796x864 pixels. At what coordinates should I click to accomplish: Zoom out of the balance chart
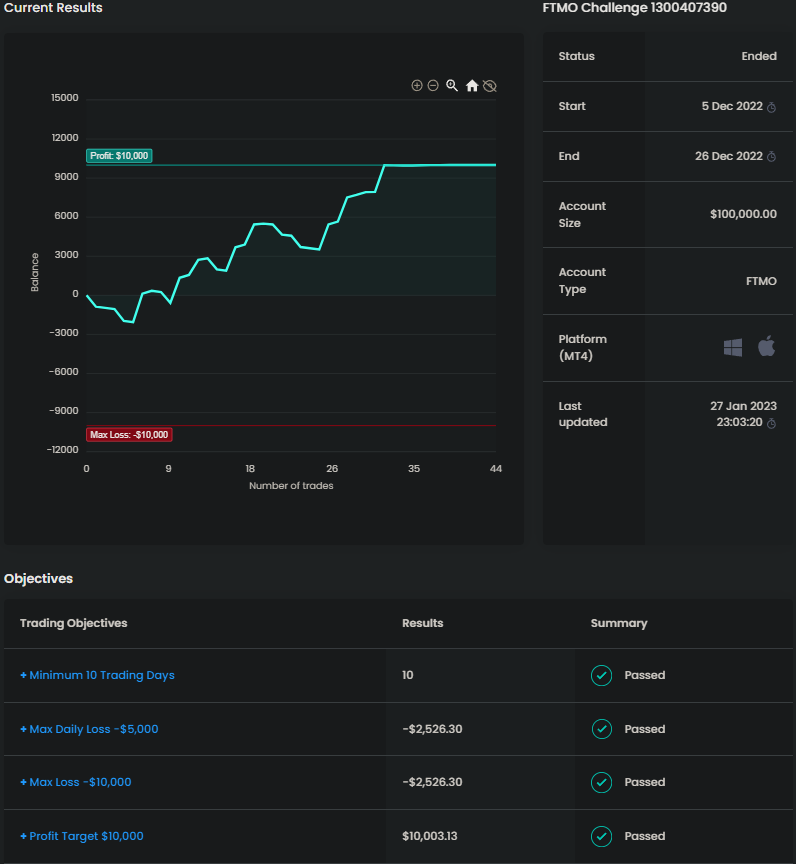pos(434,85)
